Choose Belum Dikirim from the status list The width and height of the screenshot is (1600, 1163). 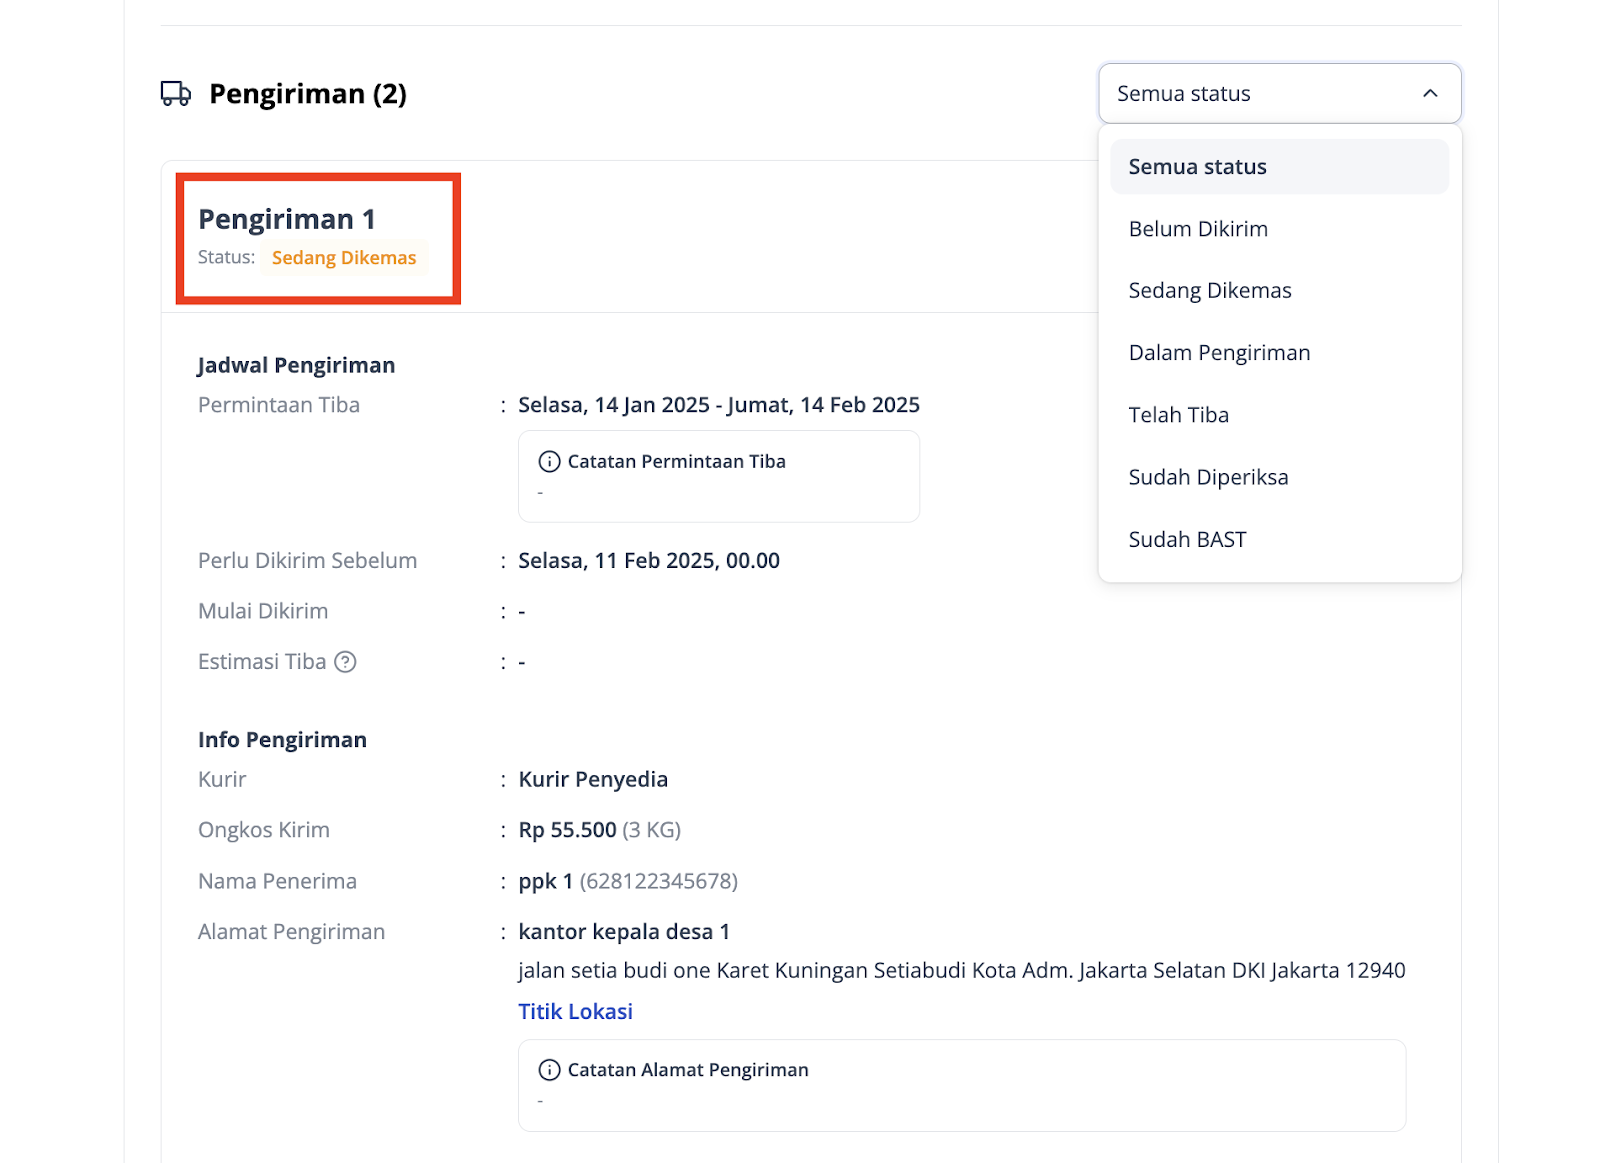[x=1279, y=229]
